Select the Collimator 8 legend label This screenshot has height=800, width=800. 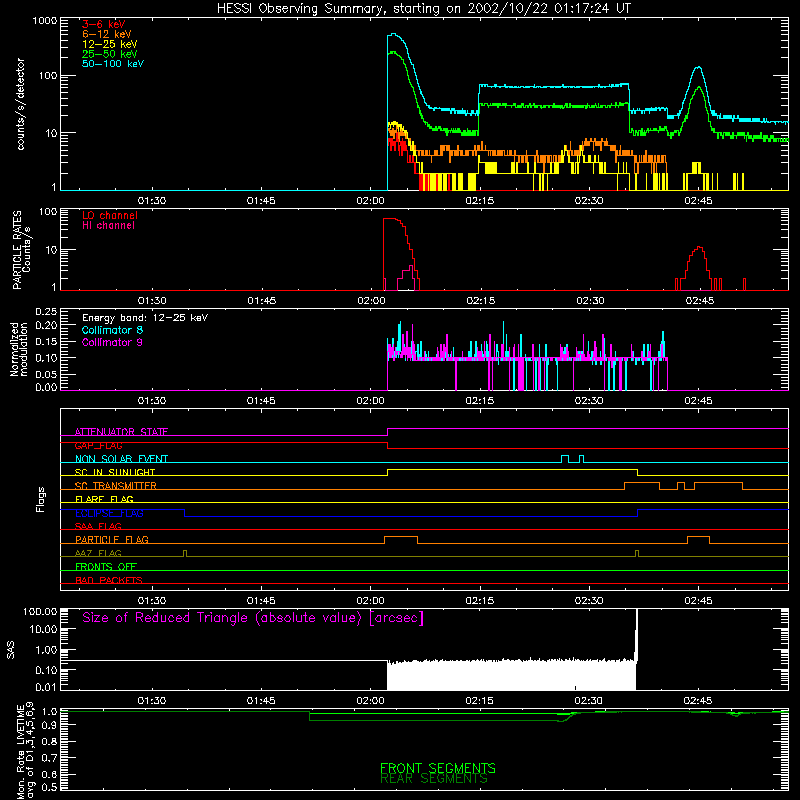coord(112,330)
